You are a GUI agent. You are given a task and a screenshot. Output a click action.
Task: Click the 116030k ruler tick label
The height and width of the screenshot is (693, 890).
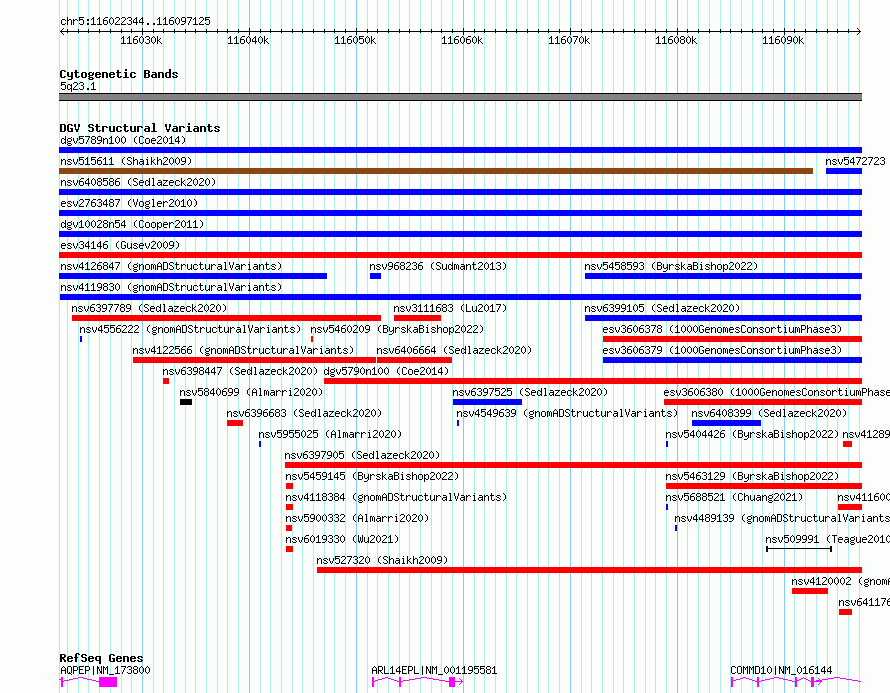point(141,40)
